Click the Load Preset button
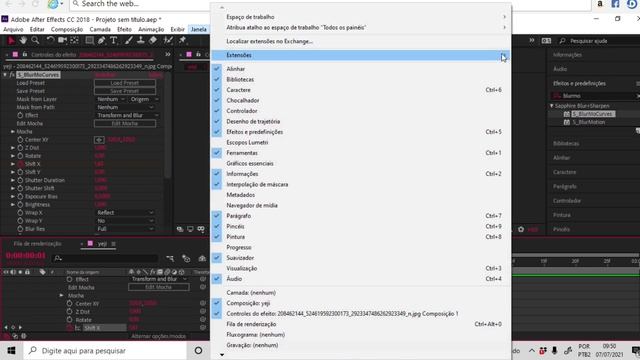This screenshot has height=360, width=640. pos(125,83)
